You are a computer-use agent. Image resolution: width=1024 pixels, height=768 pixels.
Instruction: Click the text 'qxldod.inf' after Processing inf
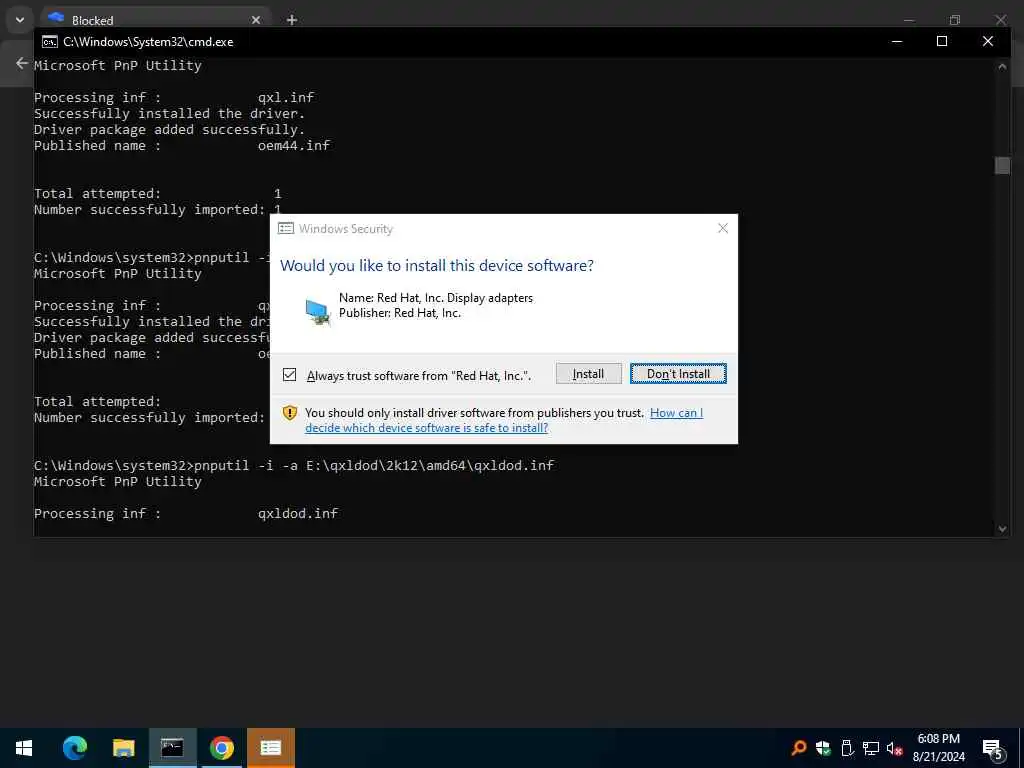[298, 513]
